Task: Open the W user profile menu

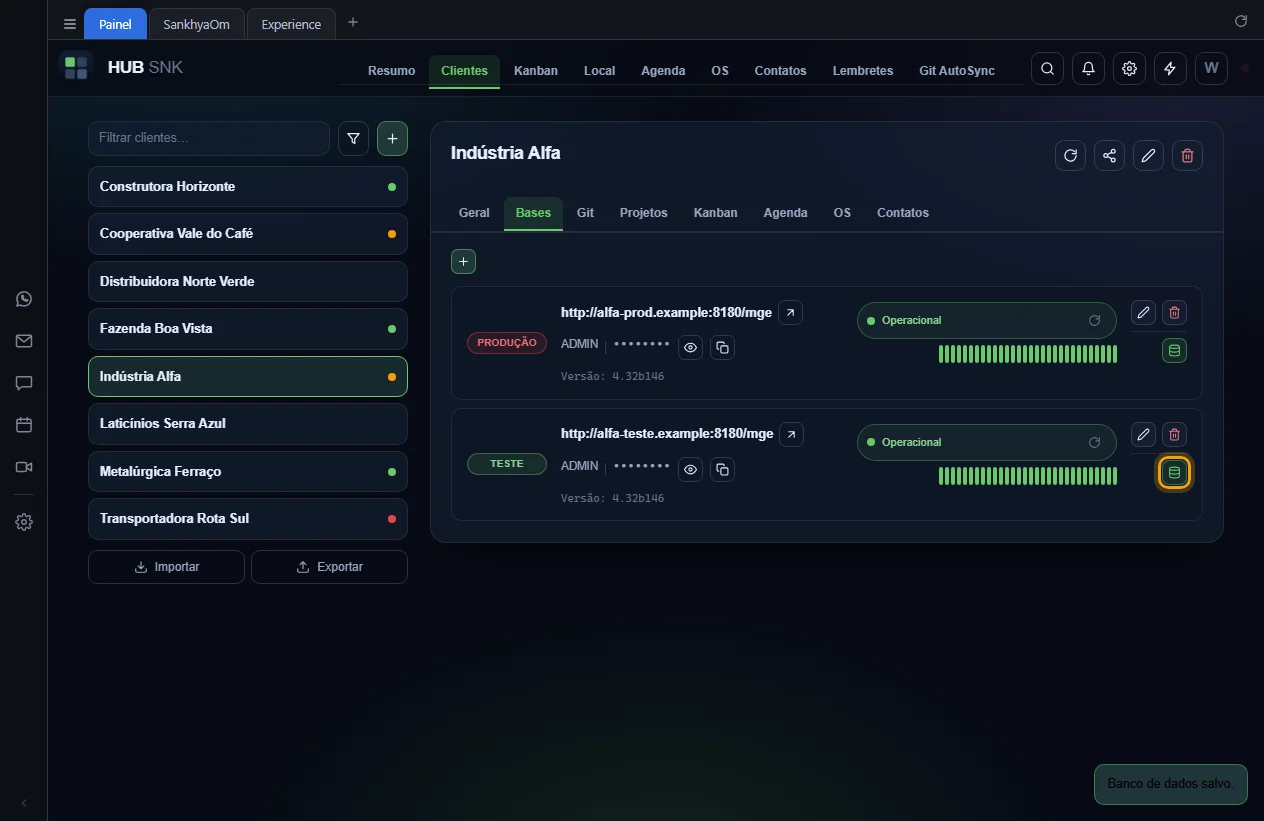Action: [x=1211, y=69]
